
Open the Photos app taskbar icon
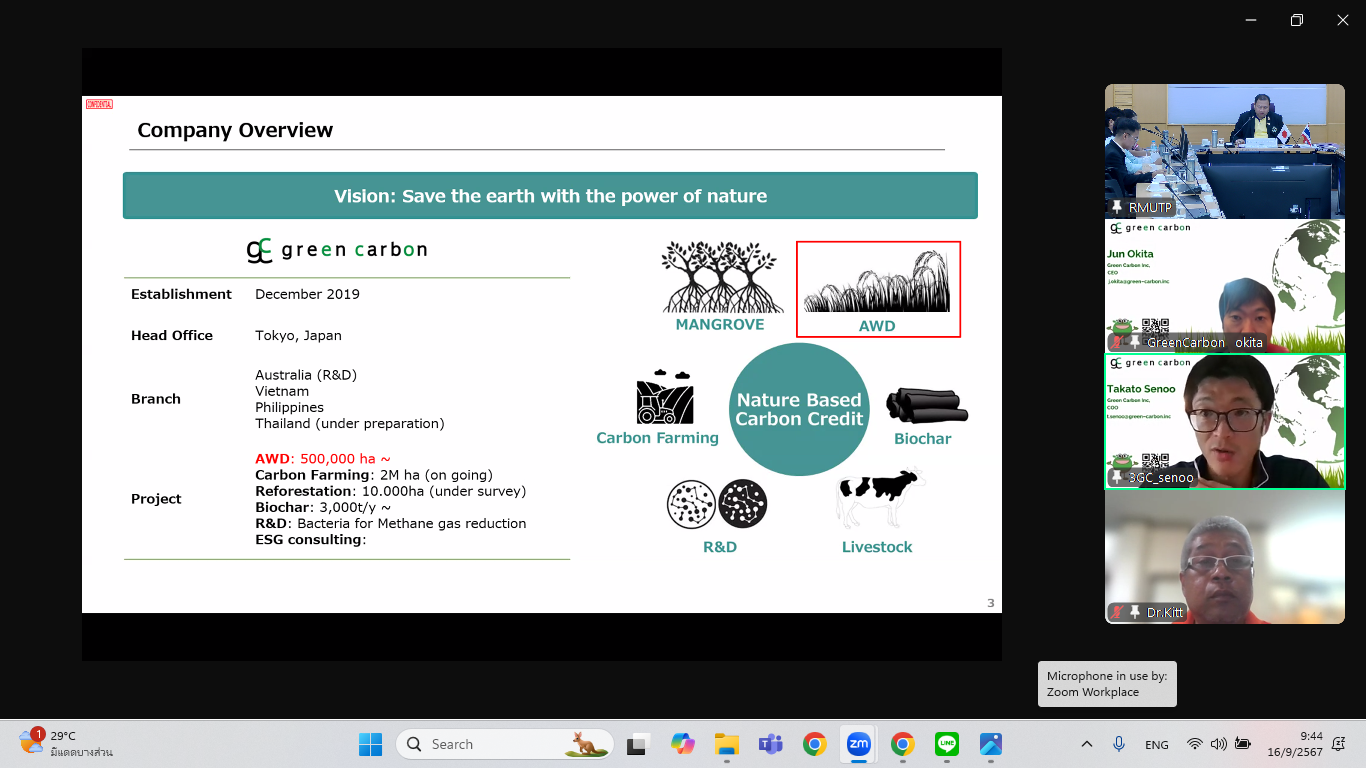pos(991,744)
